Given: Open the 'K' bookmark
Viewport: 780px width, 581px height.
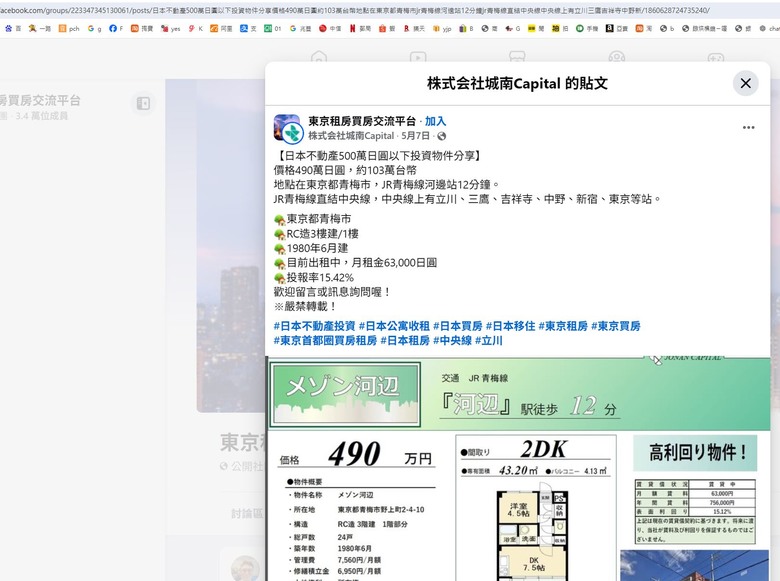Looking at the screenshot, I should pyautogui.click(x=195, y=29).
